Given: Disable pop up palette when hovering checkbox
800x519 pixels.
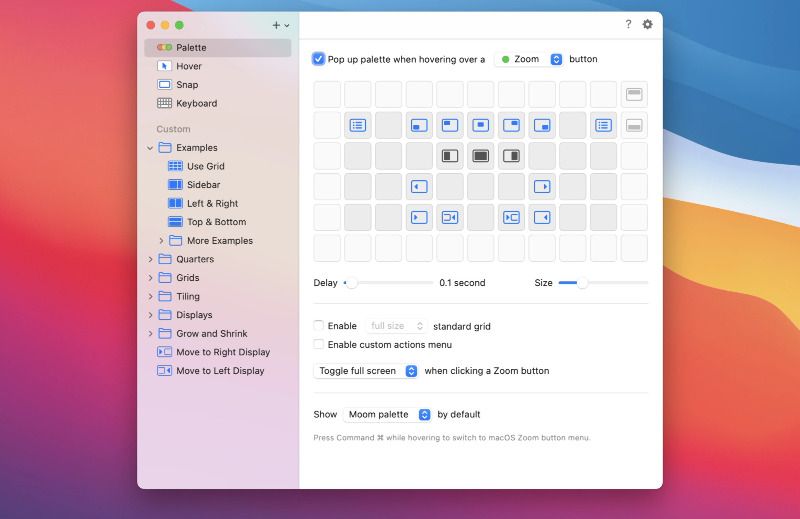Looking at the screenshot, I should point(319,59).
